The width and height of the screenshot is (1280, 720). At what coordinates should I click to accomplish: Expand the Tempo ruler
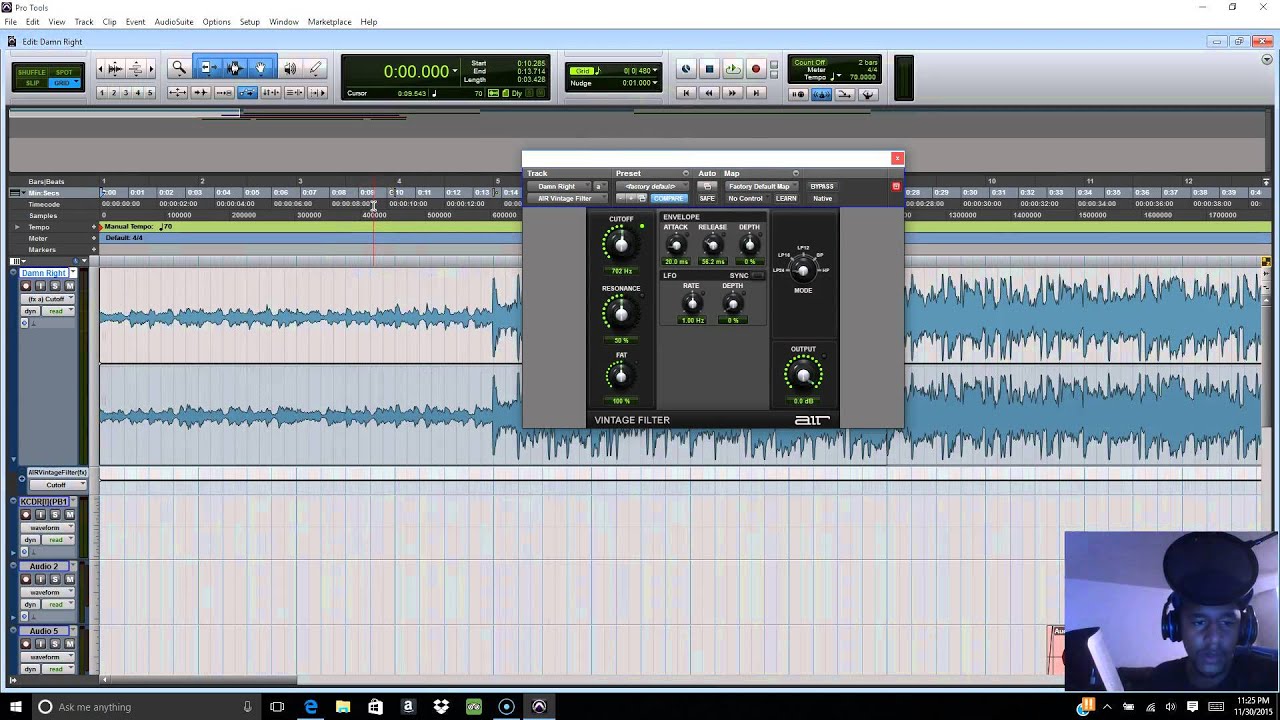(16, 227)
